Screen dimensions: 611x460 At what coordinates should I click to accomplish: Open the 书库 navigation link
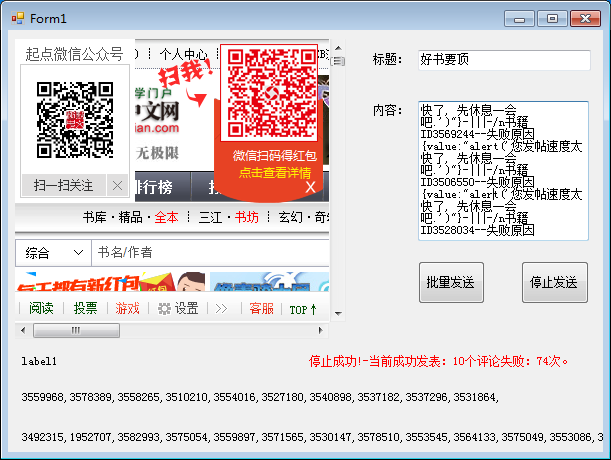[94, 217]
